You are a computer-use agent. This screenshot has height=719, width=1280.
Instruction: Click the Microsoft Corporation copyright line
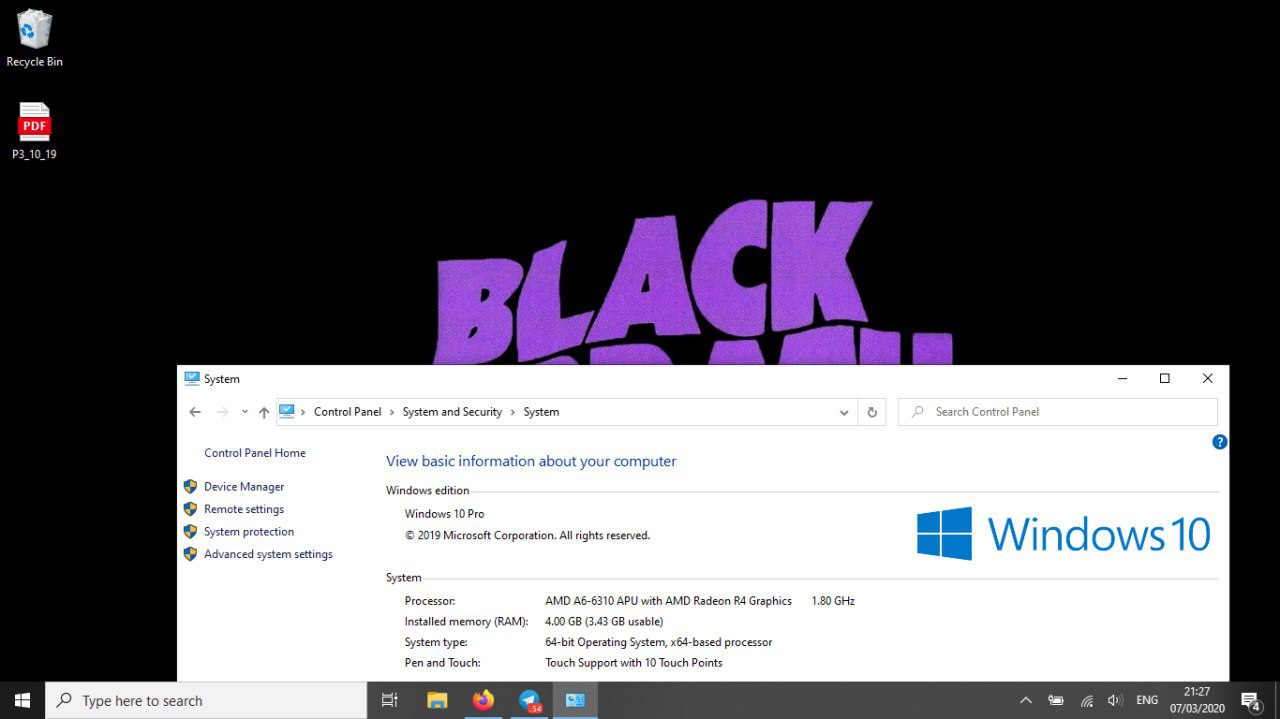527,535
